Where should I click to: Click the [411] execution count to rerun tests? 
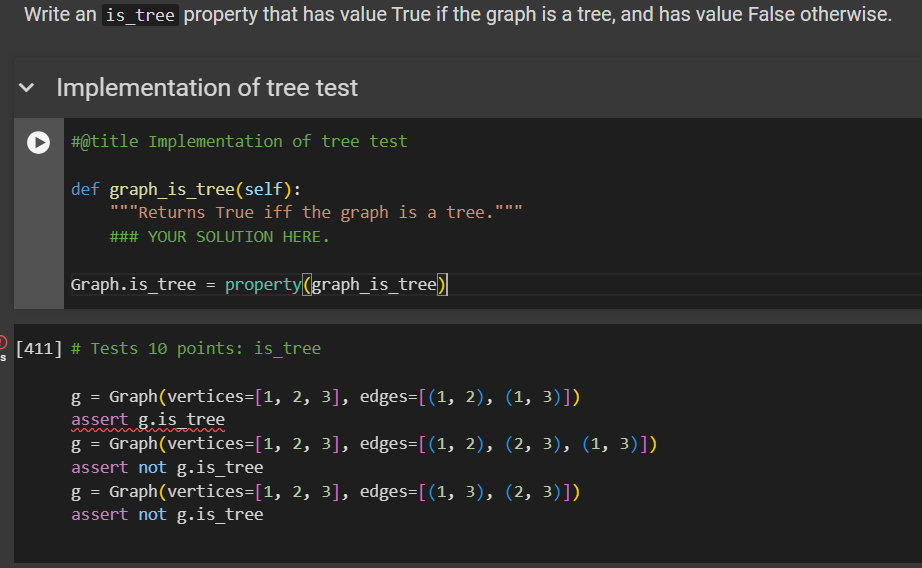pos(39,348)
